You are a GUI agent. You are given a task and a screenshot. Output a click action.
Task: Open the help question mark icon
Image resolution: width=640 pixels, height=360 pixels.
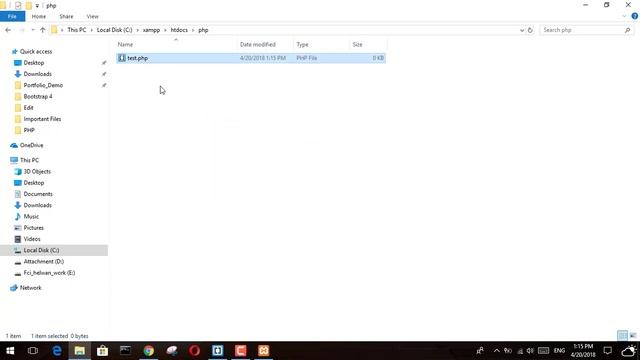635,16
